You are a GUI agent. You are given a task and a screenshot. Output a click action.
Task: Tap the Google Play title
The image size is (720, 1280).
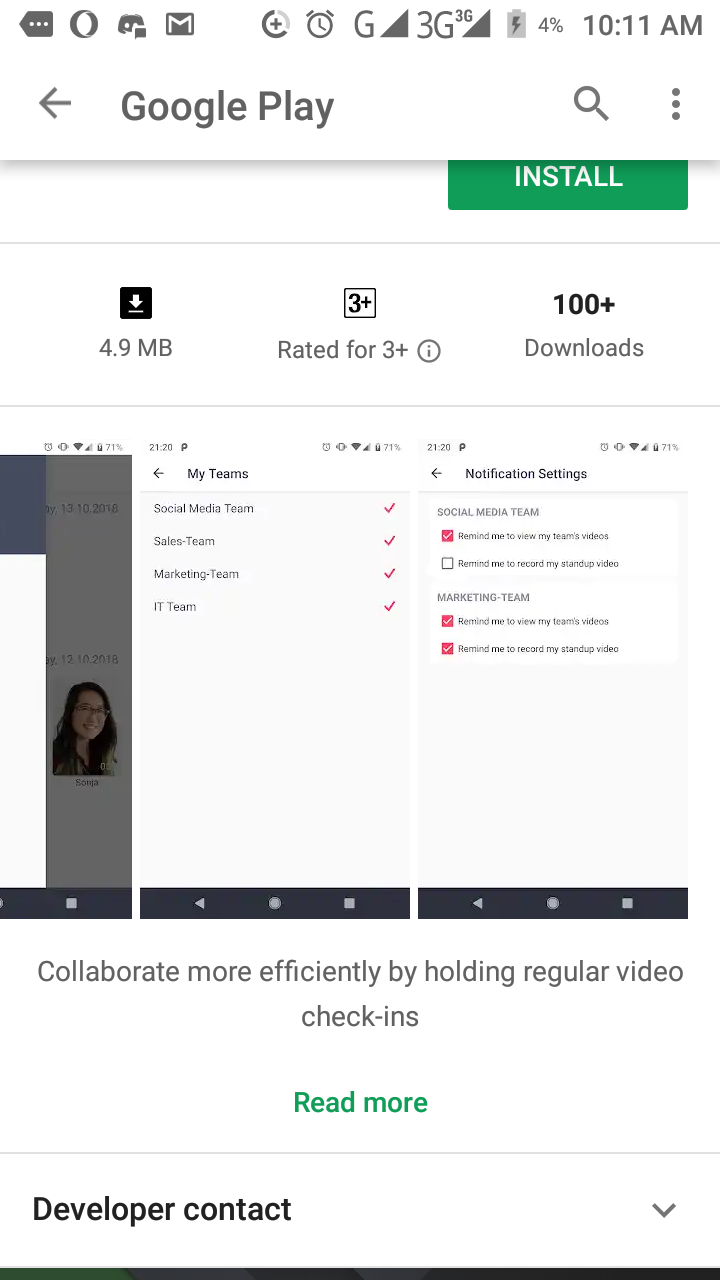[227, 106]
